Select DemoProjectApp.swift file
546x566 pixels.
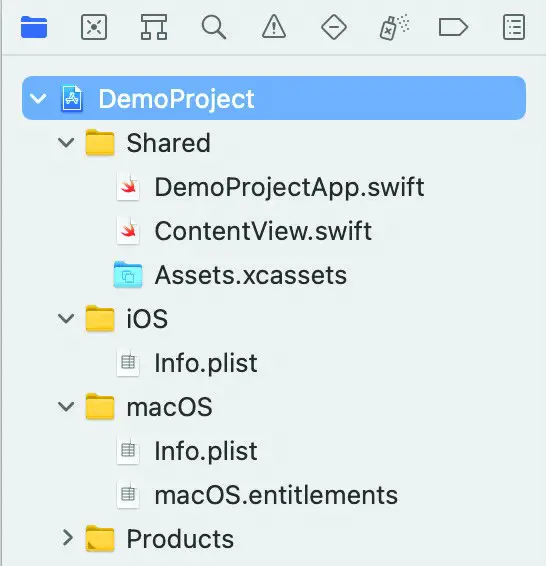click(270, 187)
